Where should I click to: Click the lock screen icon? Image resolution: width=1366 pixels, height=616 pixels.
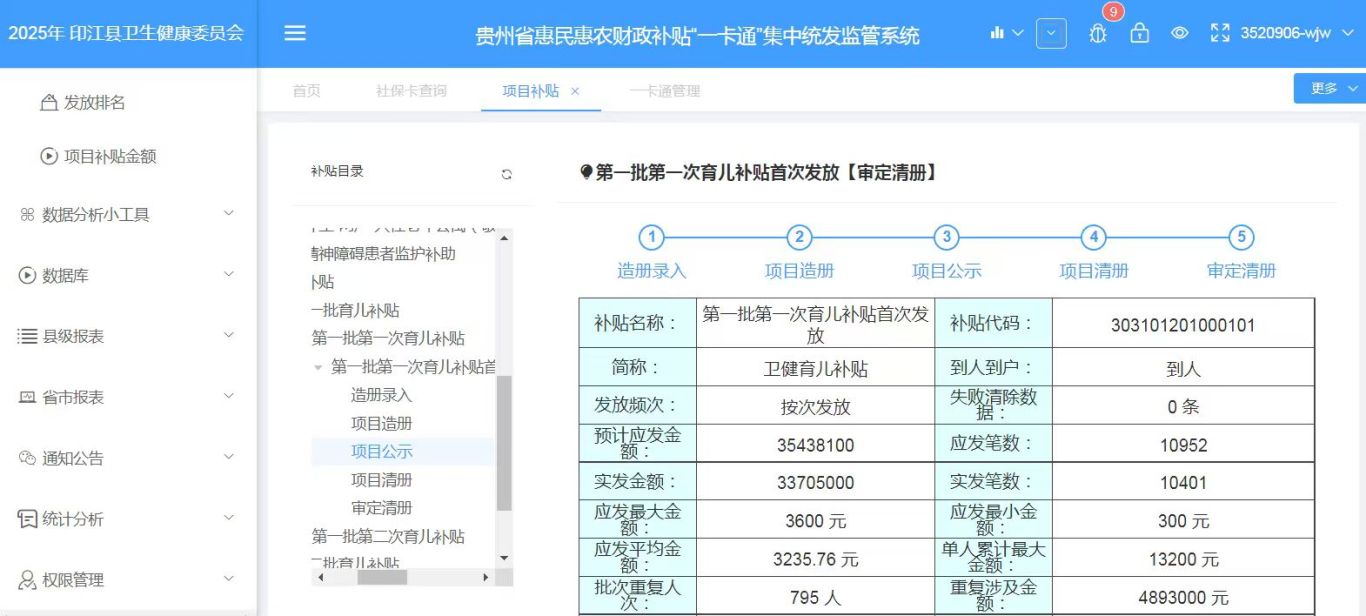pyautogui.click(x=1139, y=33)
